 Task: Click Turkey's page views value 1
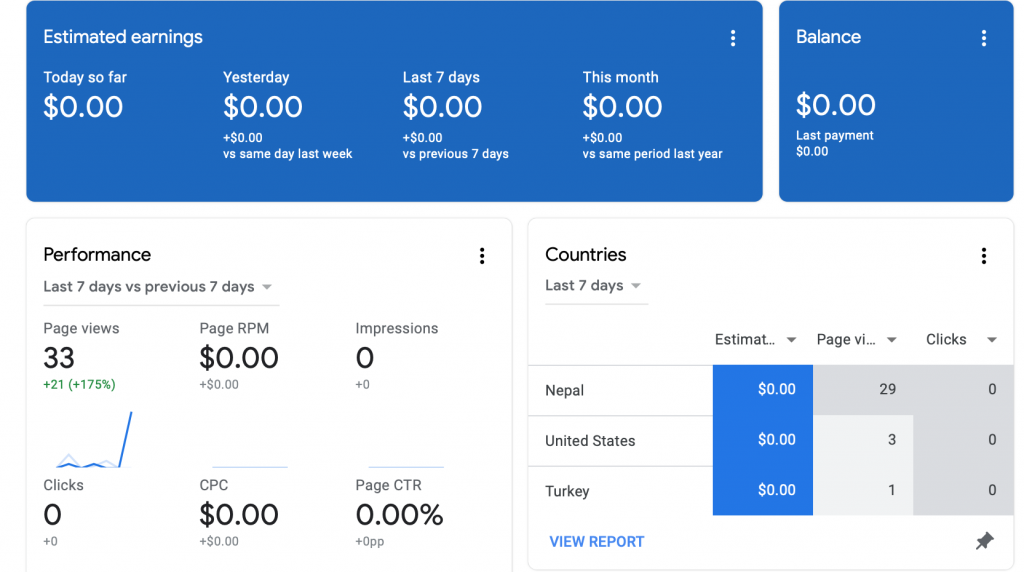coord(891,490)
